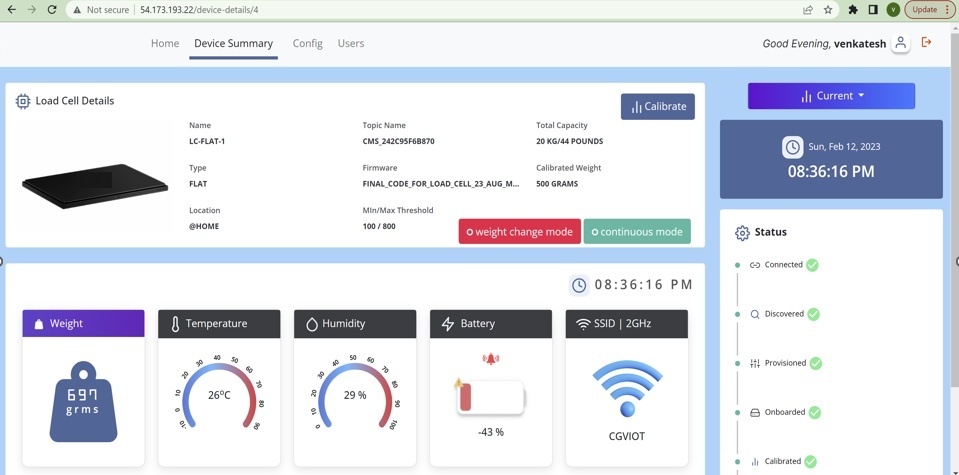This screenshot has height=475, width=959.
Task: Click the logout icon in header
Action: pos(927,43)
